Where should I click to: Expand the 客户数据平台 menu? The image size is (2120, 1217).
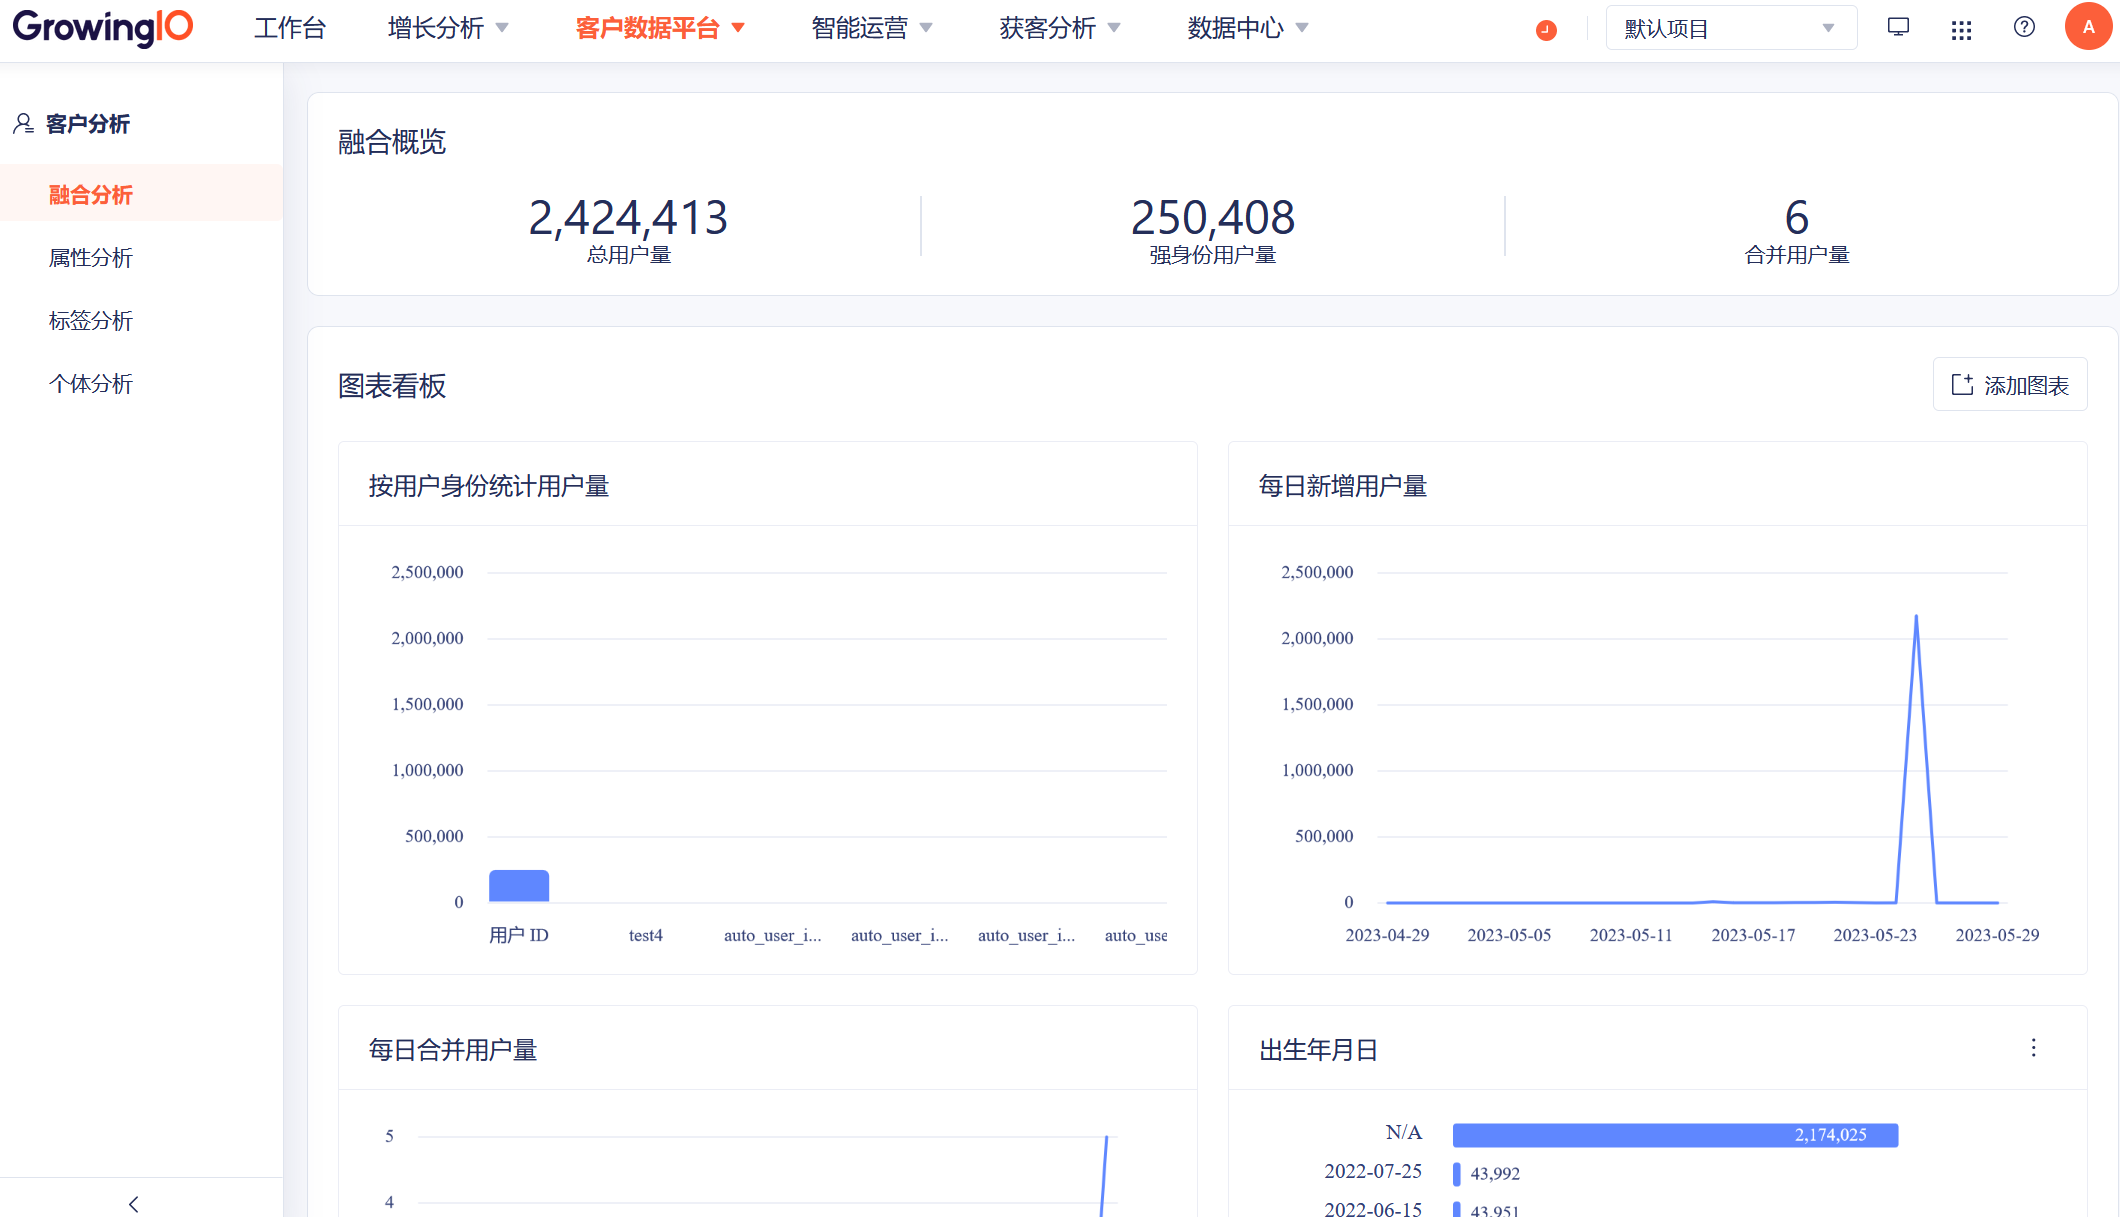pyautogui.click(x=660, y=28)
